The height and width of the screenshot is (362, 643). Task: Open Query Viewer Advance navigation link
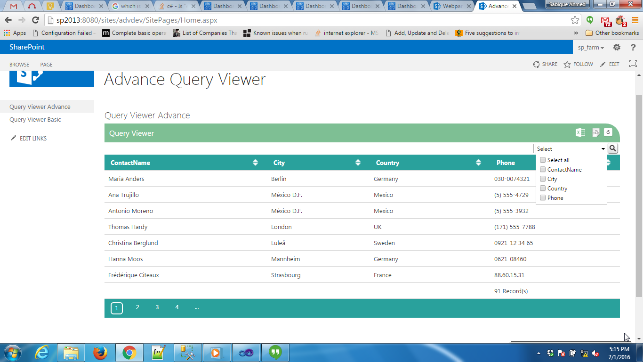point(40,107)
